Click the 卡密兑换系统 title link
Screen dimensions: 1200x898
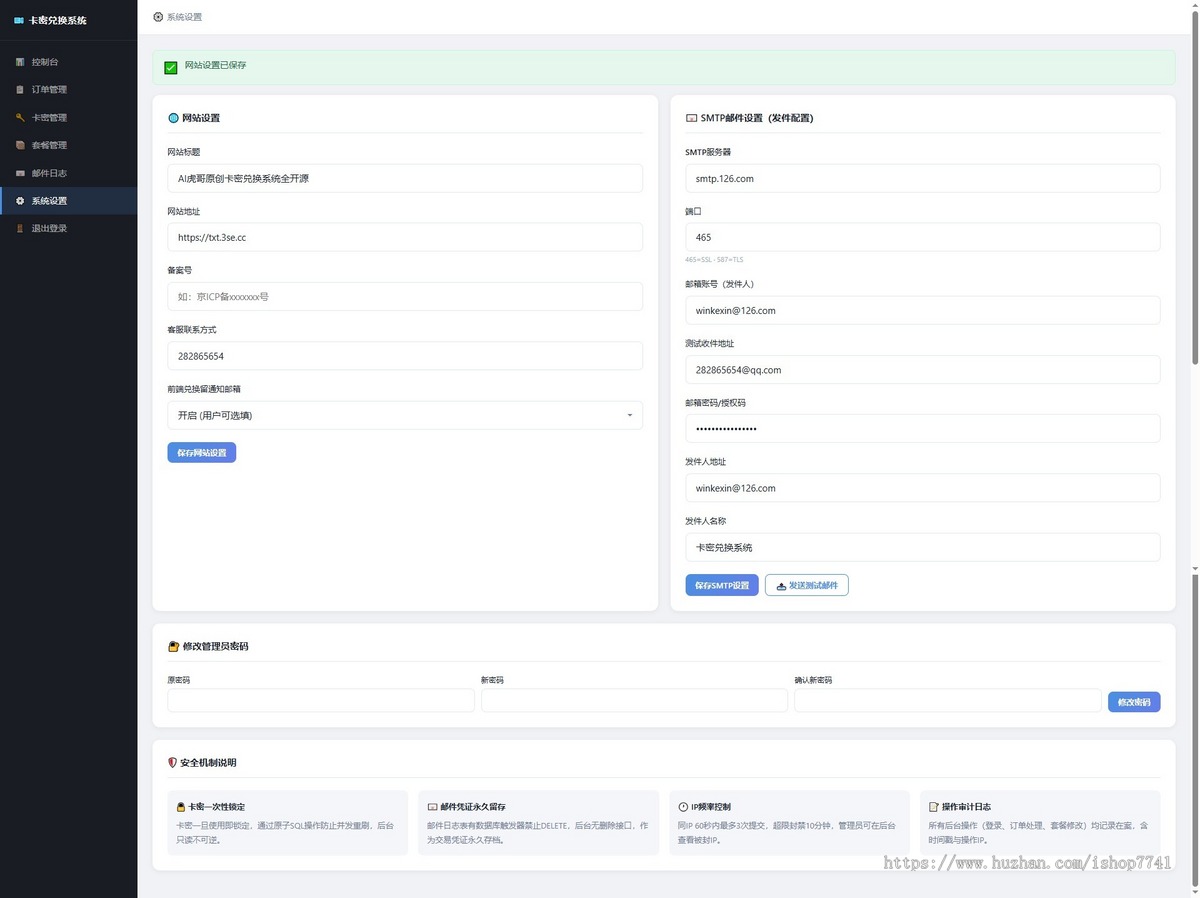pyautogui.click(x=58, y=20)
